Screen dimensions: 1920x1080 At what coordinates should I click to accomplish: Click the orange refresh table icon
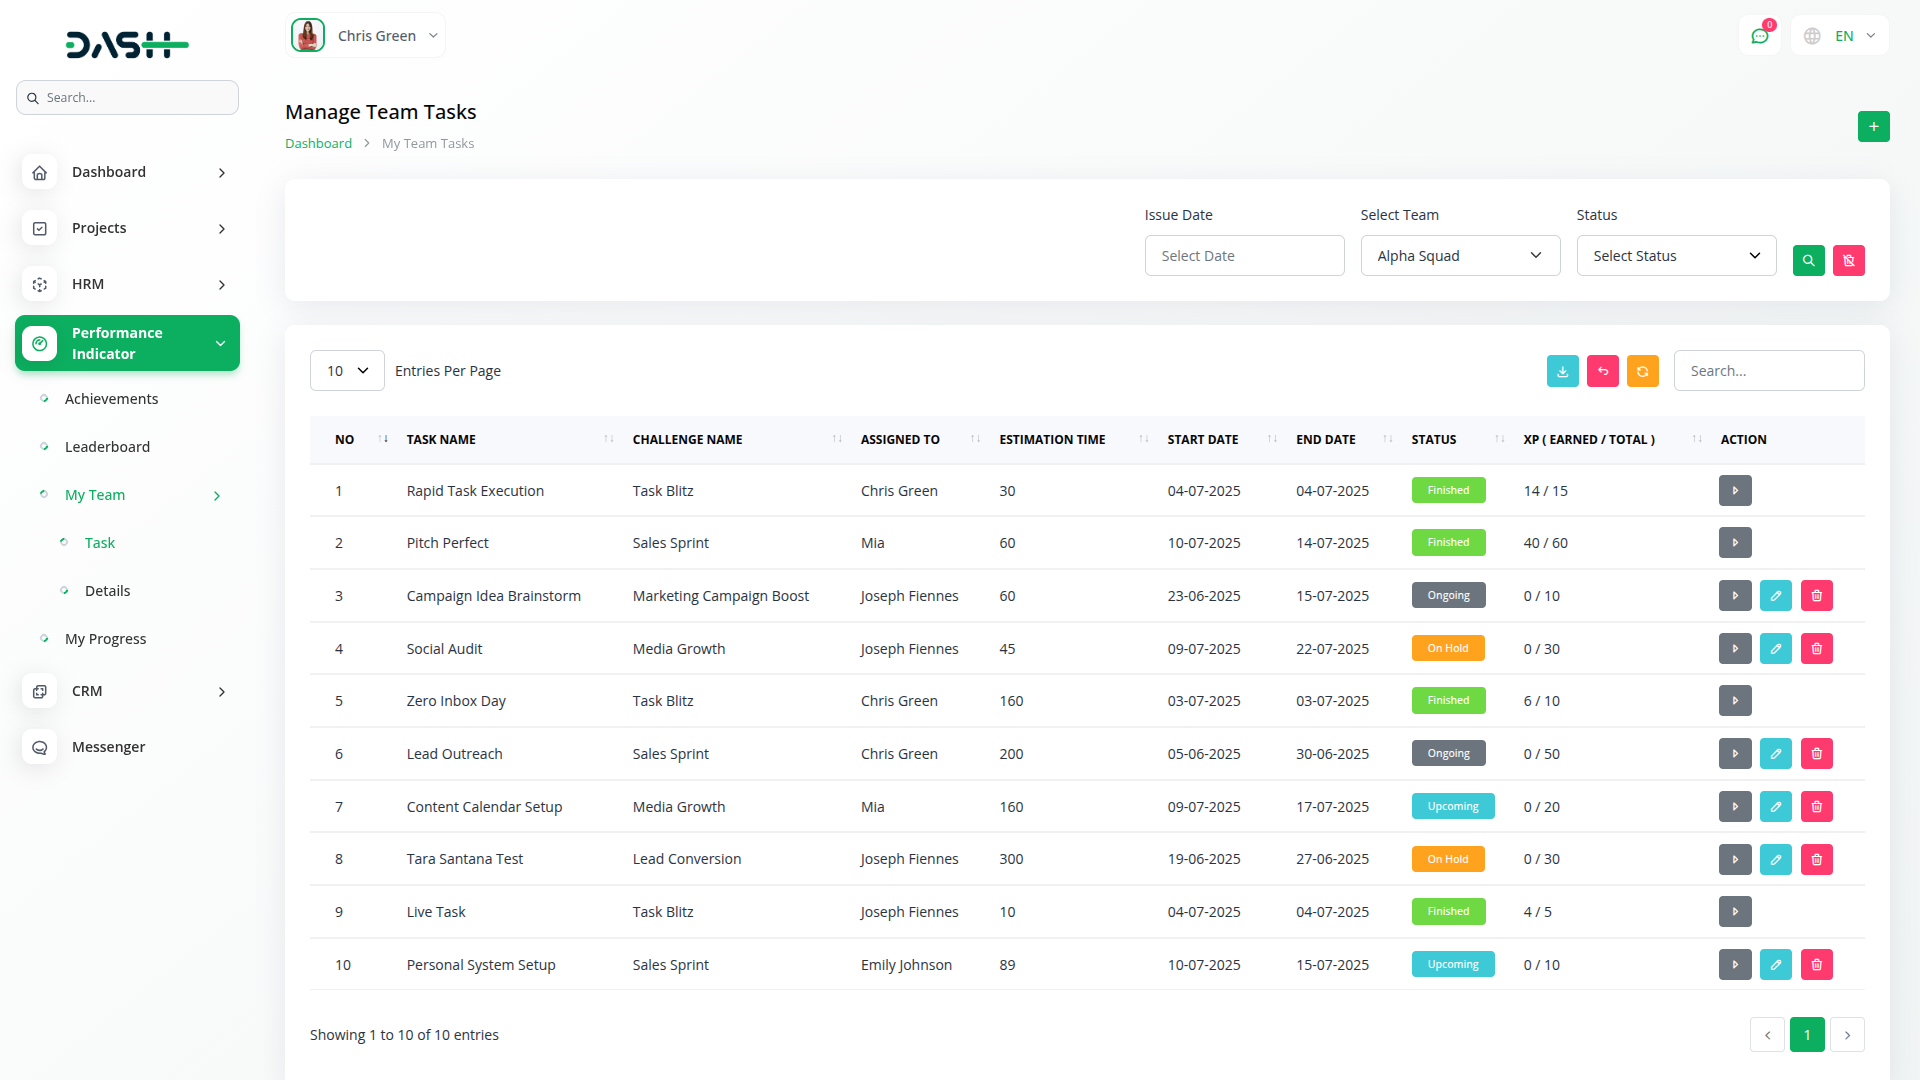tap(1642, 371)
